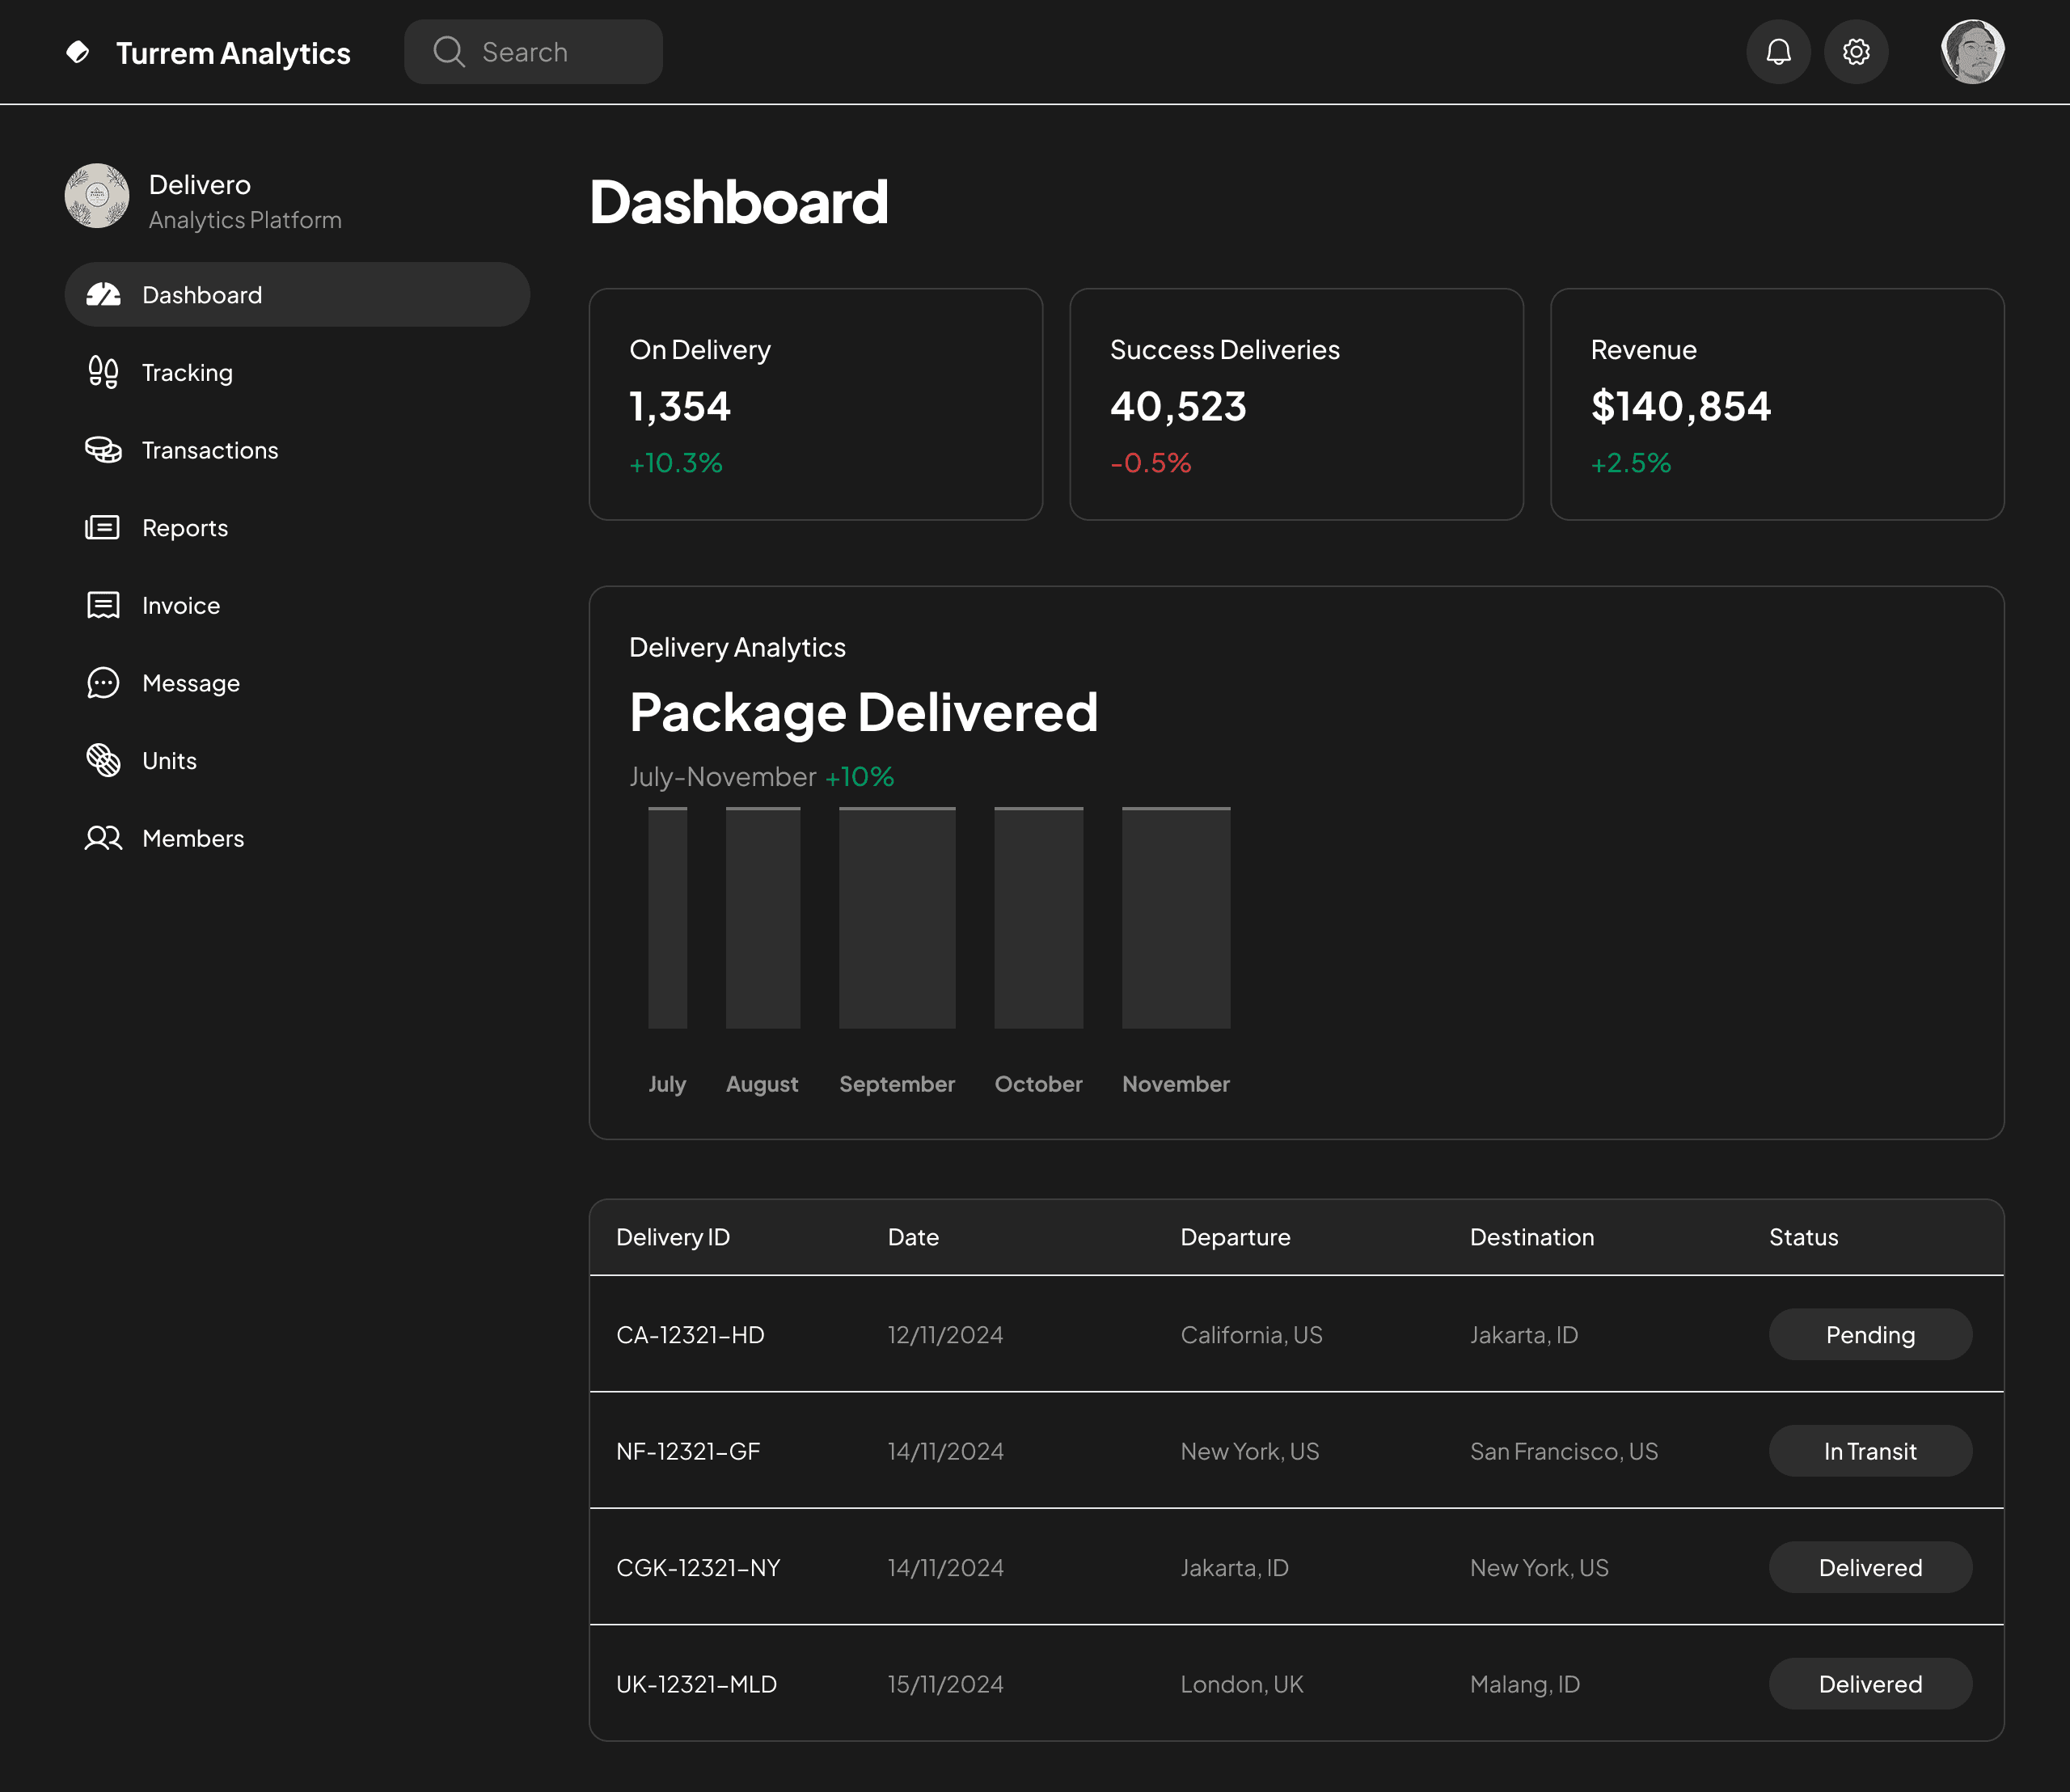The width and height of the screenshot is (2070, 1792).
Task: Click the Units icon in the sidebar
Action: click(103, 760)
